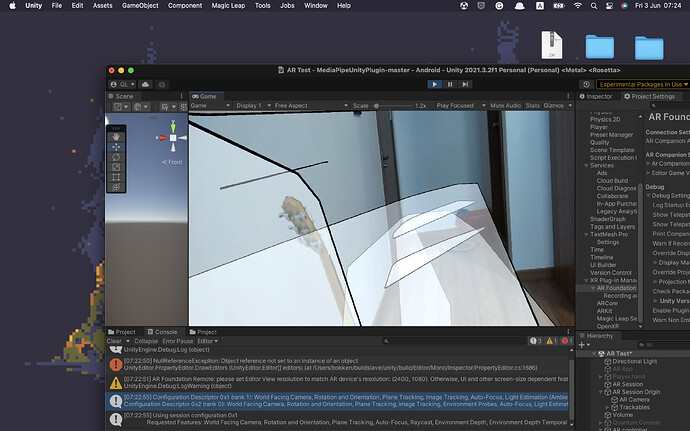Viewport: 690px width, 431px height.
Task: Select the Rect tool in Scene toolbar
Action: pos(116,177)
